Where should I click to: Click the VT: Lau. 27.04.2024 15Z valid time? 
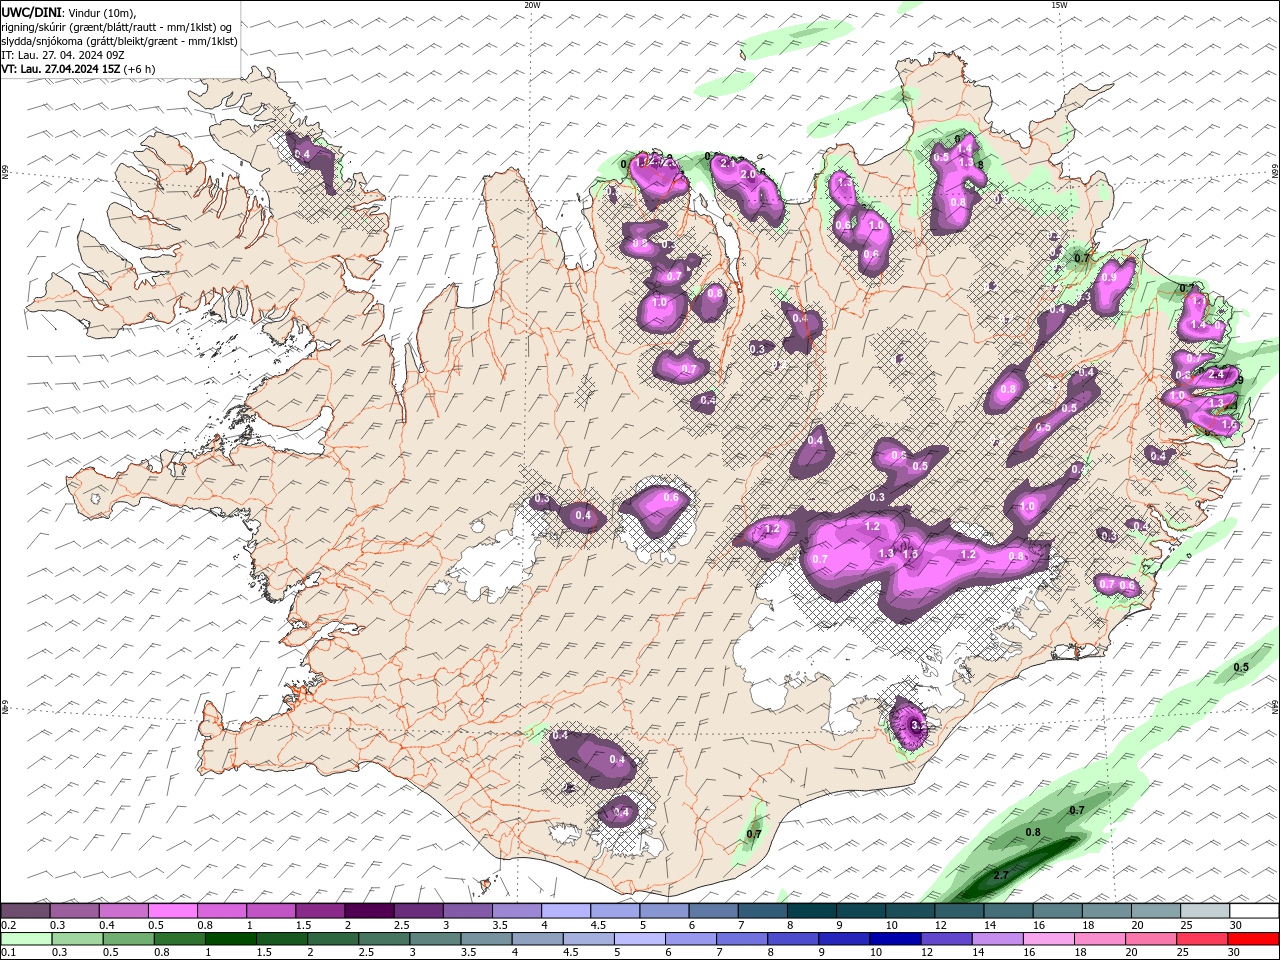[60, 69]
